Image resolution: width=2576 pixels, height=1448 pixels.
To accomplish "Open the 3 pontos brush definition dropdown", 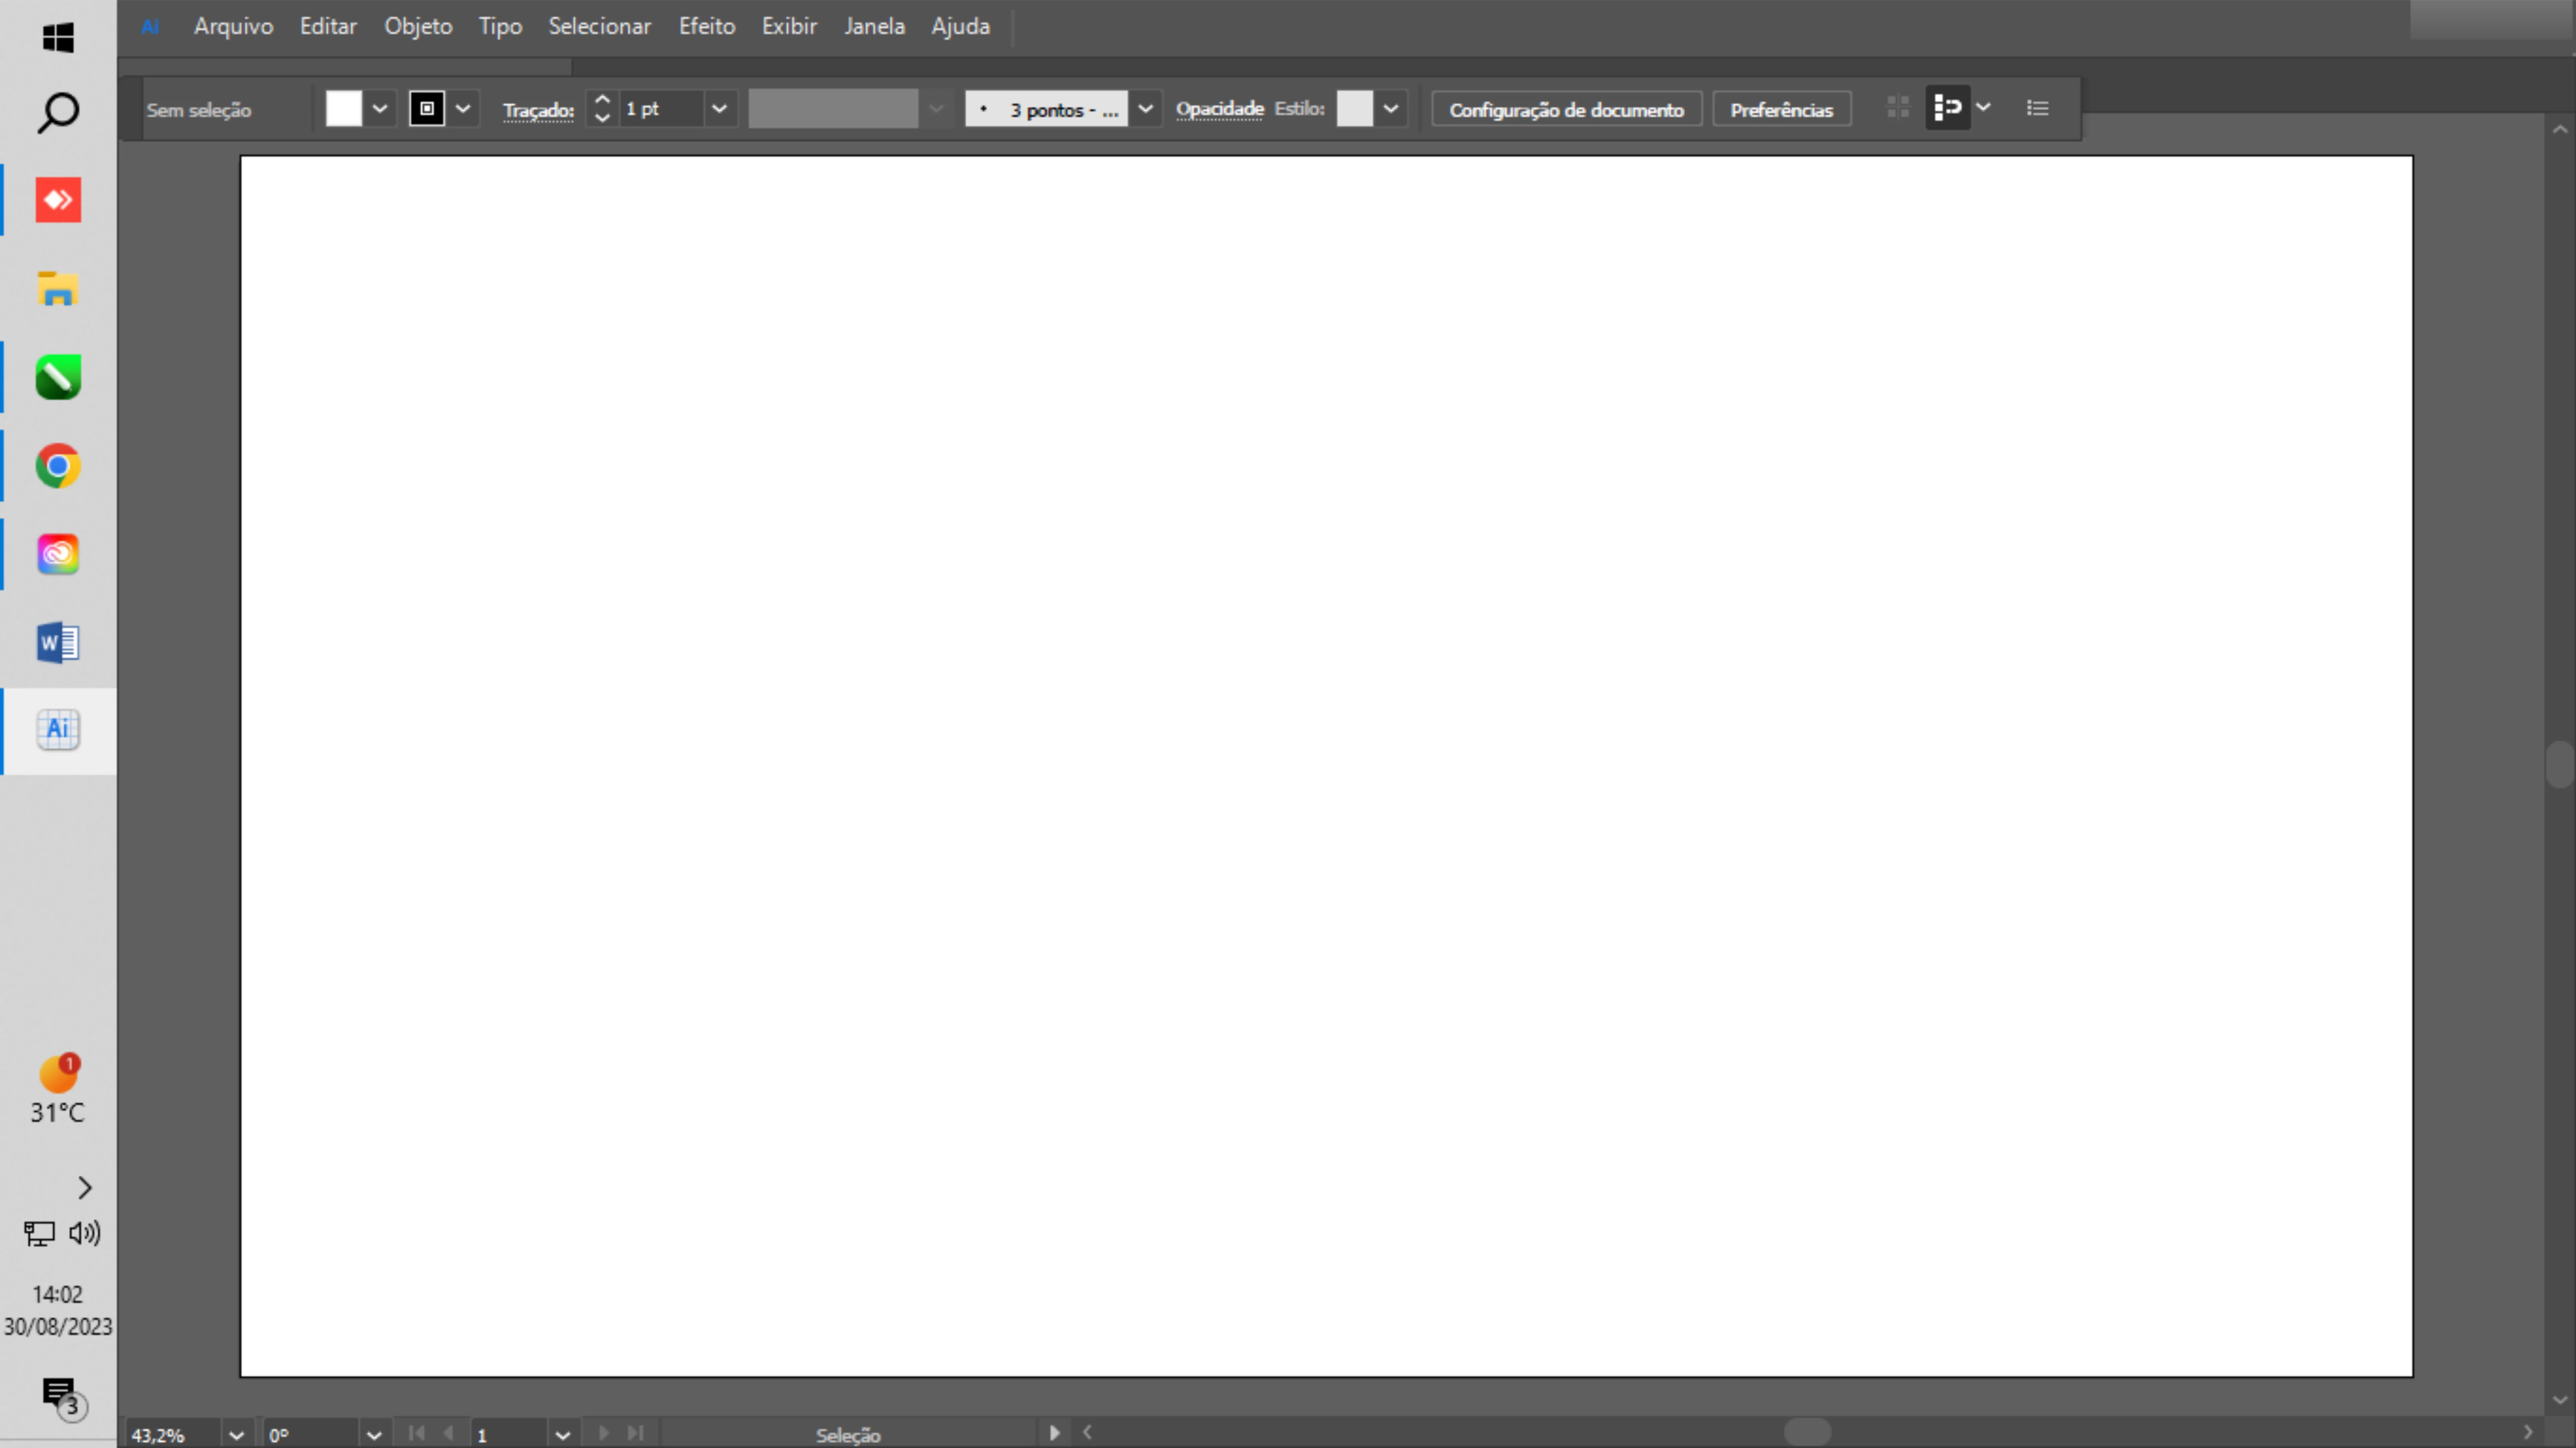I will [x=1145, y=109].
